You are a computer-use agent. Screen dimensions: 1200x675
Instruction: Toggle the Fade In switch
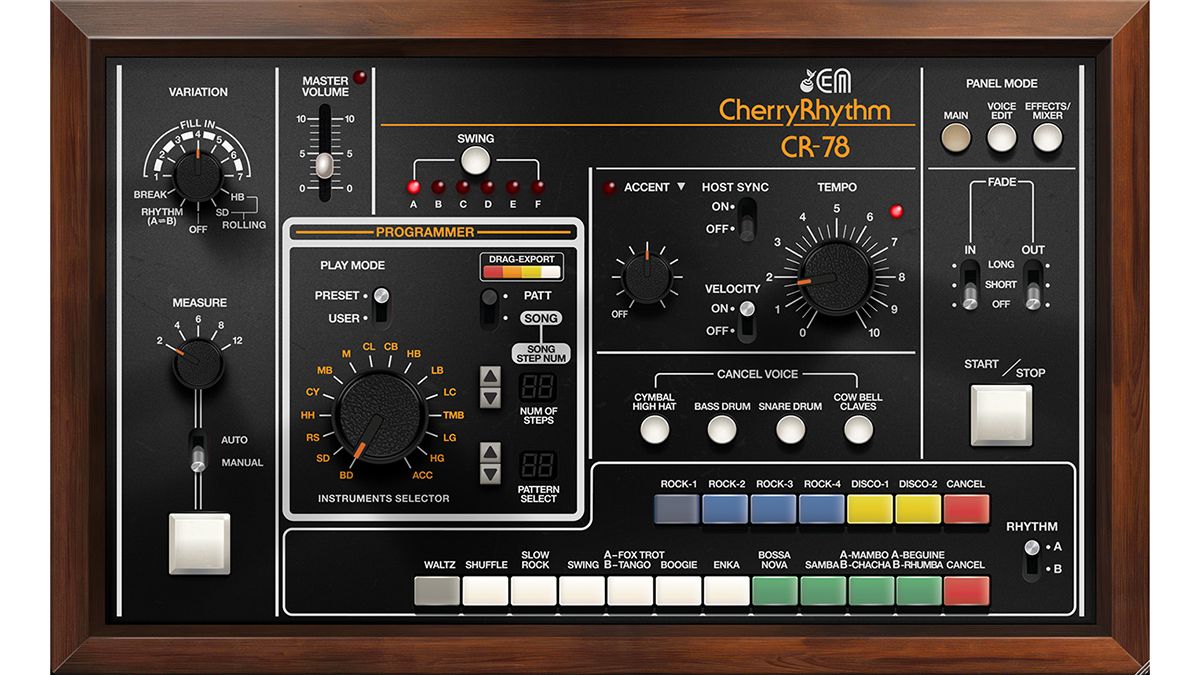[x=968, y=284]
